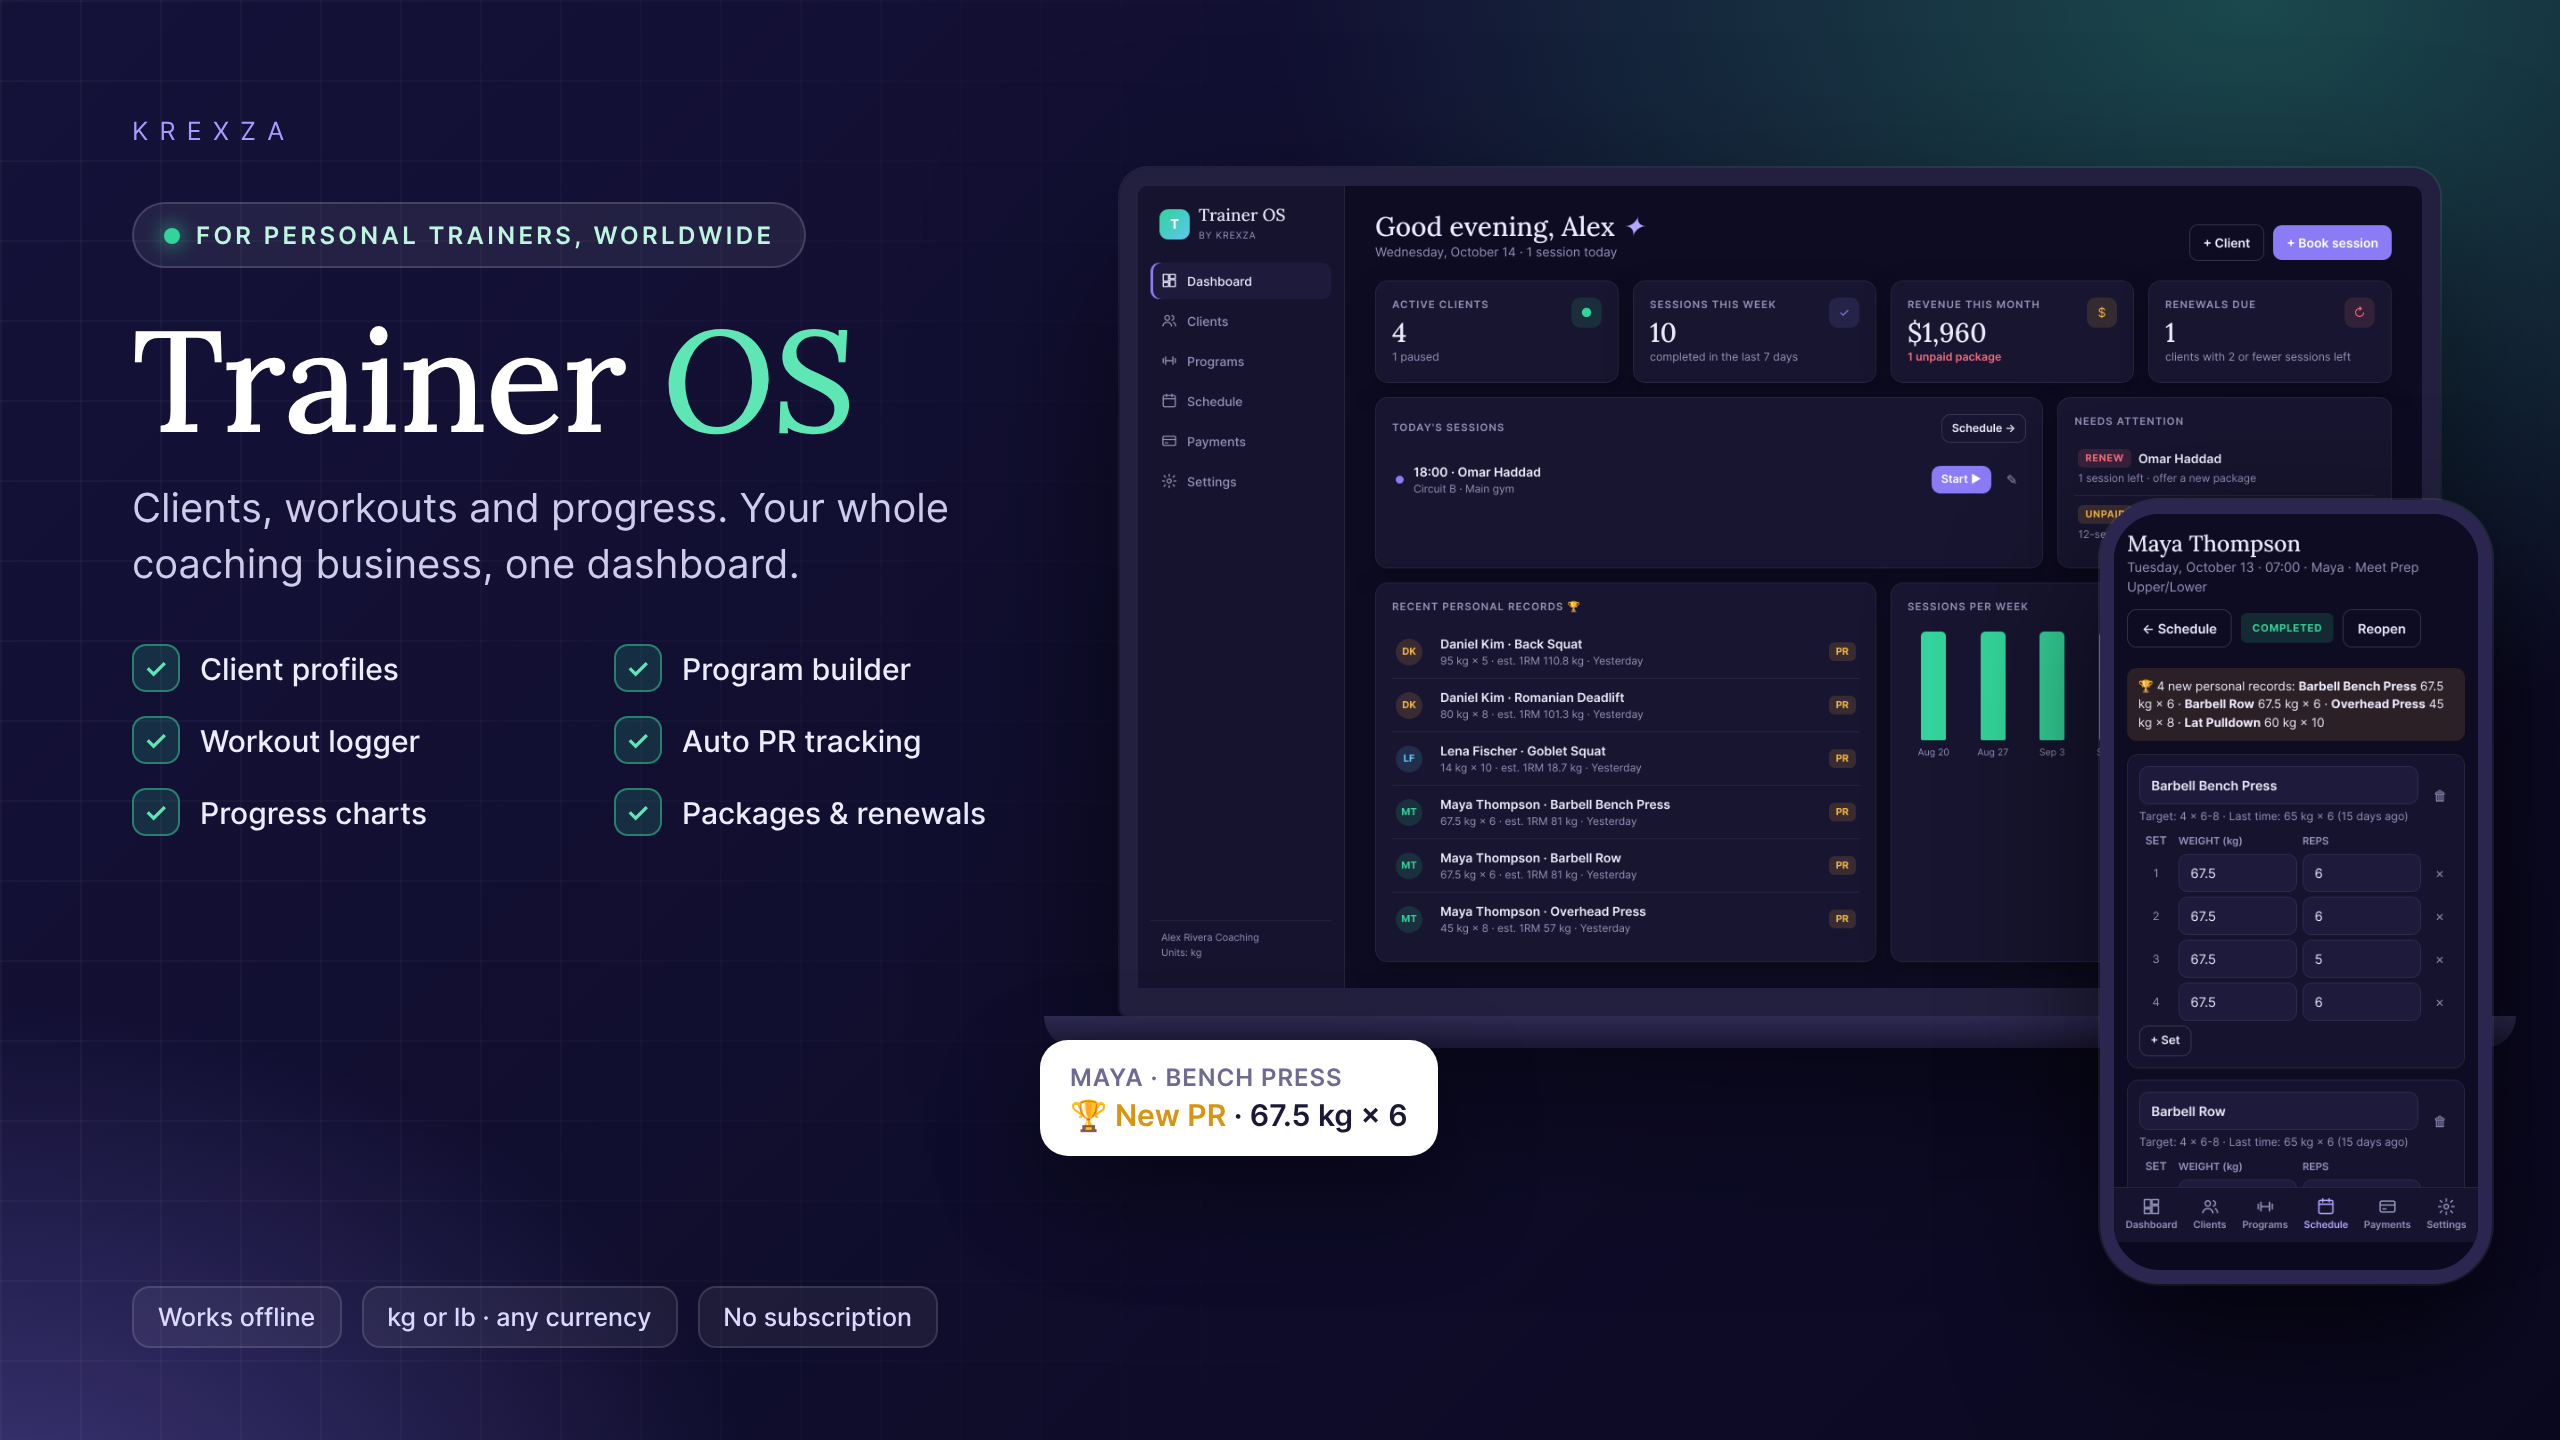This screenshot has height=1440, width=2560.
Task: Remove set 1 with its × icon
Action: 2440,874
